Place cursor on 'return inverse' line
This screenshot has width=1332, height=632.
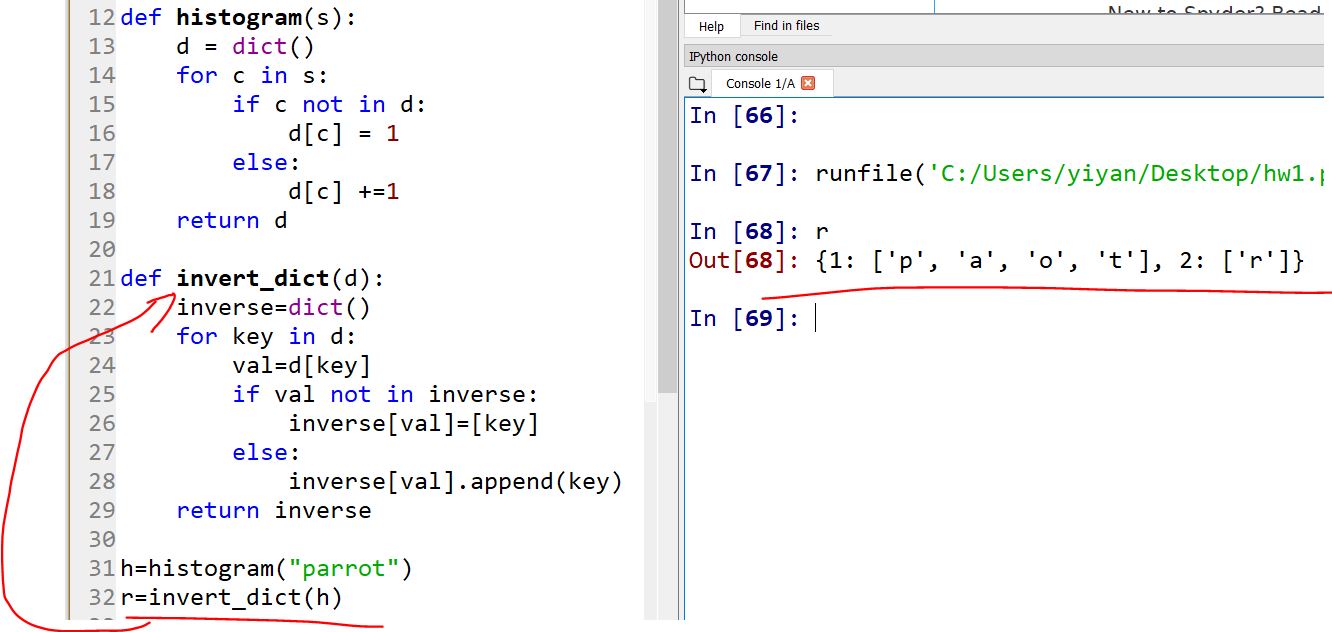273,510
